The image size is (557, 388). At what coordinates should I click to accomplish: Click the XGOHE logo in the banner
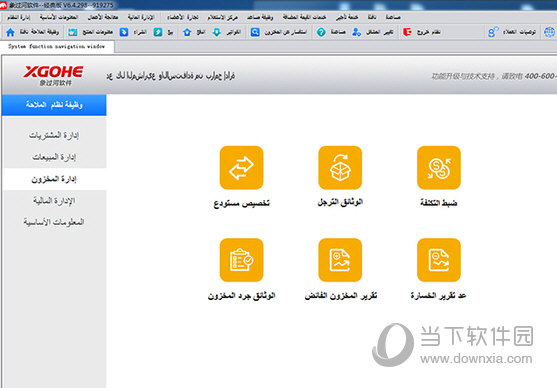pyautogui.click(x=54, y=75)
